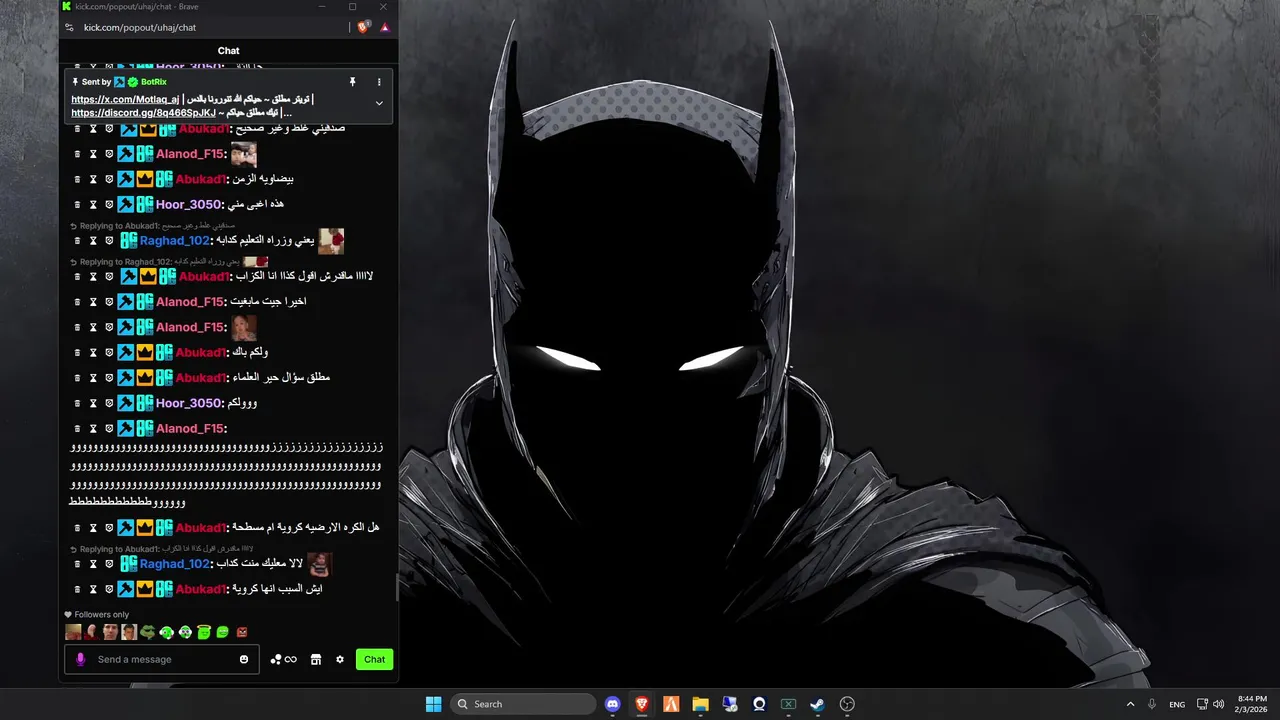
Task: Open pinned message three-dot options menu
Action: click(379, 82)
